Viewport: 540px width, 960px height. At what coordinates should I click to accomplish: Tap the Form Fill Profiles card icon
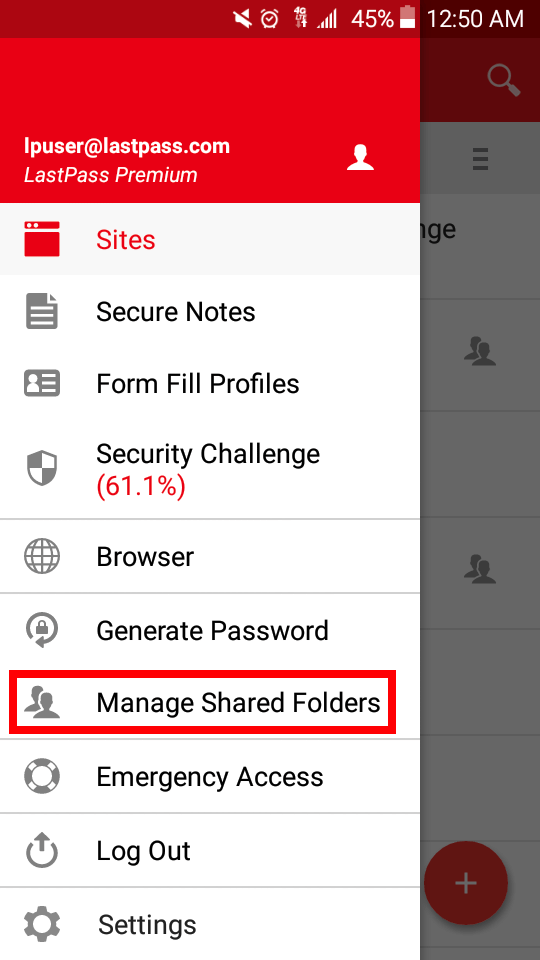(x=42, y=383)
